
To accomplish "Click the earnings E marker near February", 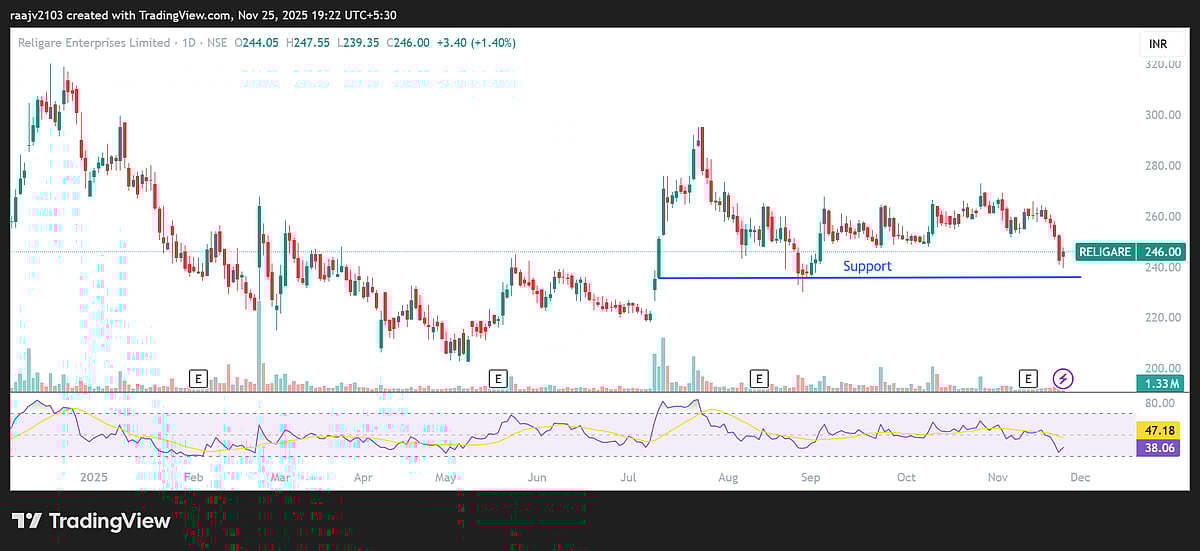I will click(x=198, y=378).
